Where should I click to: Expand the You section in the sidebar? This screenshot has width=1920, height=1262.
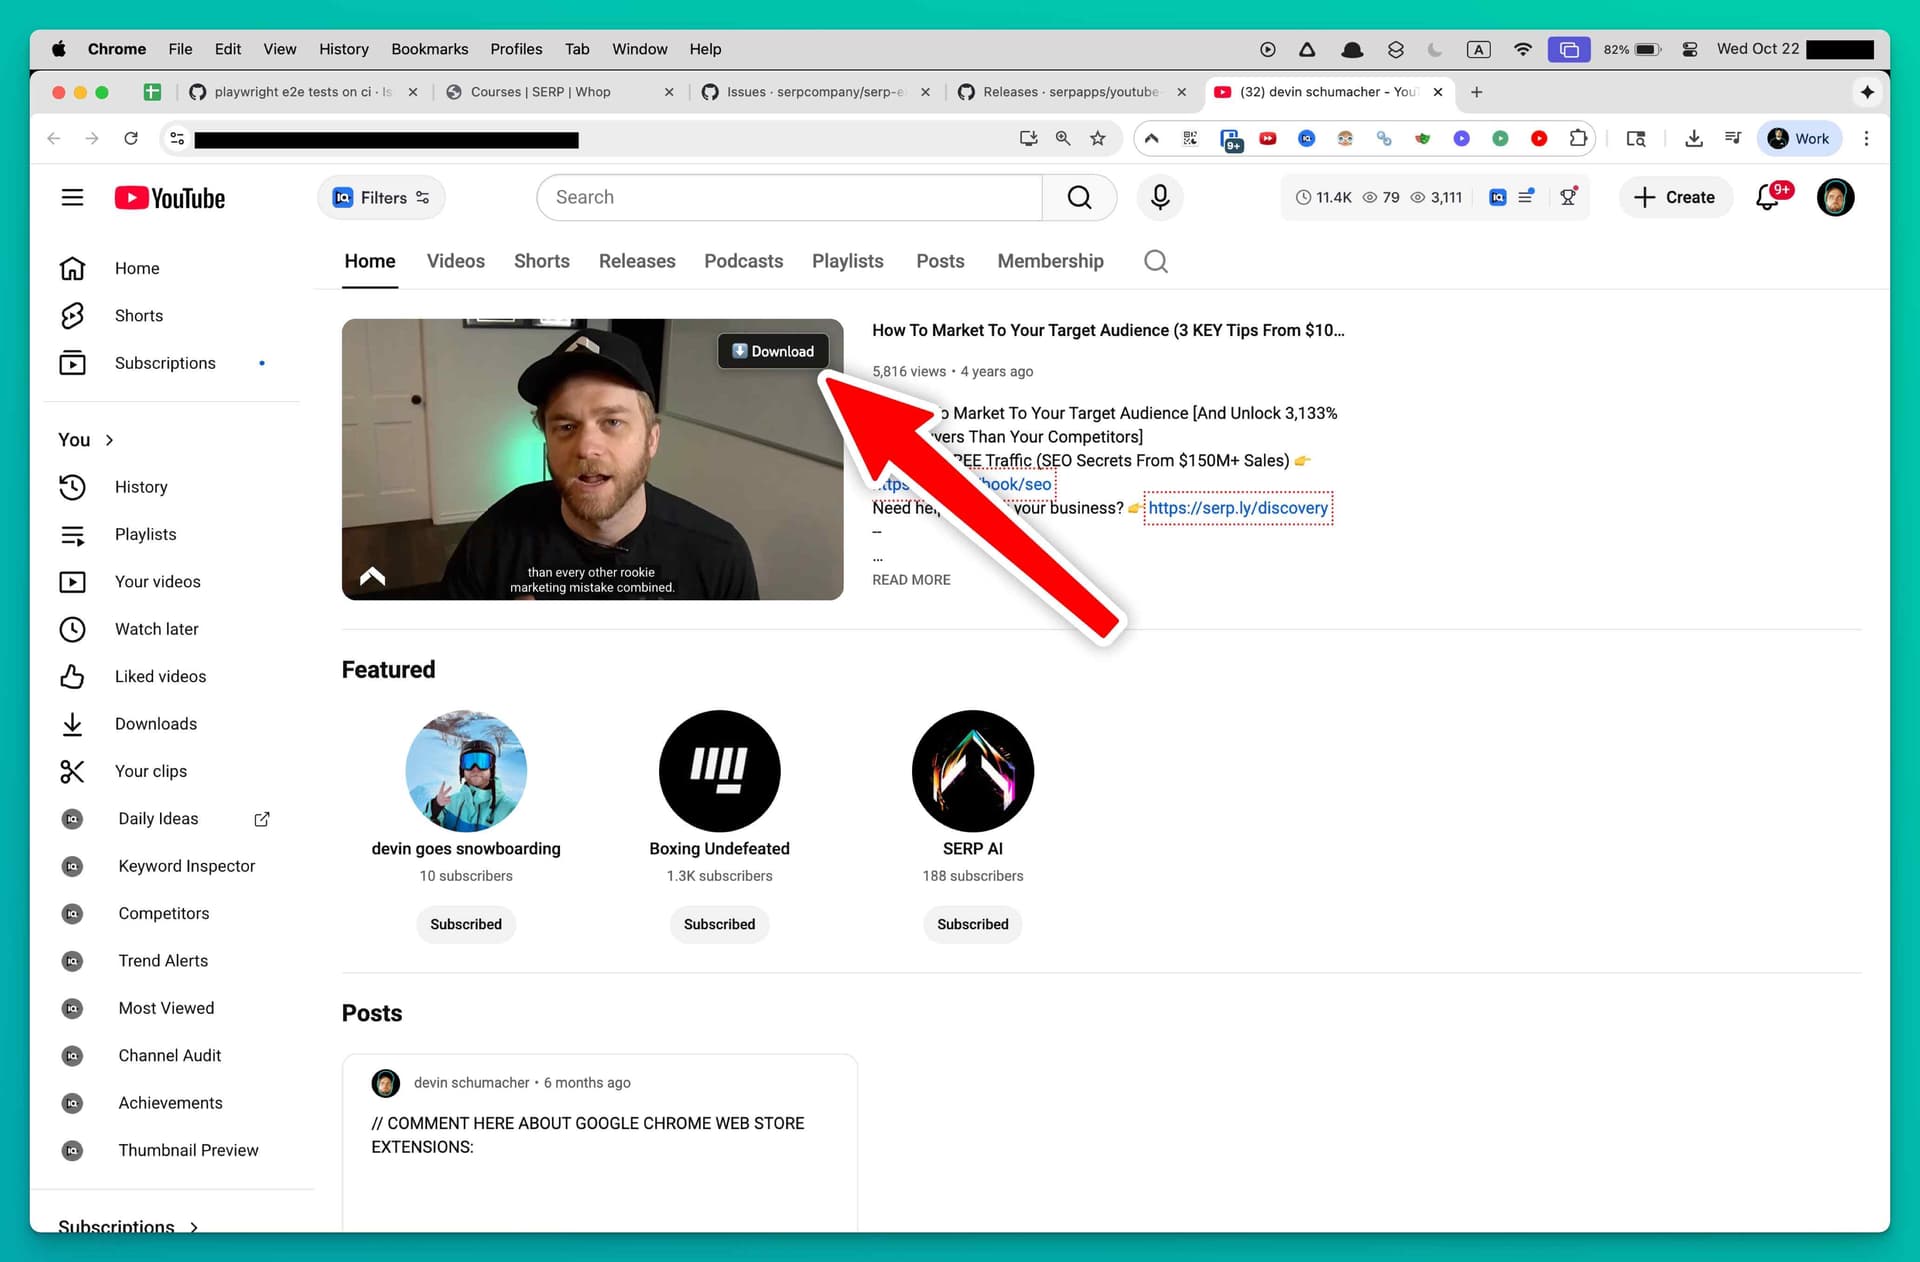tap(86, 439)
